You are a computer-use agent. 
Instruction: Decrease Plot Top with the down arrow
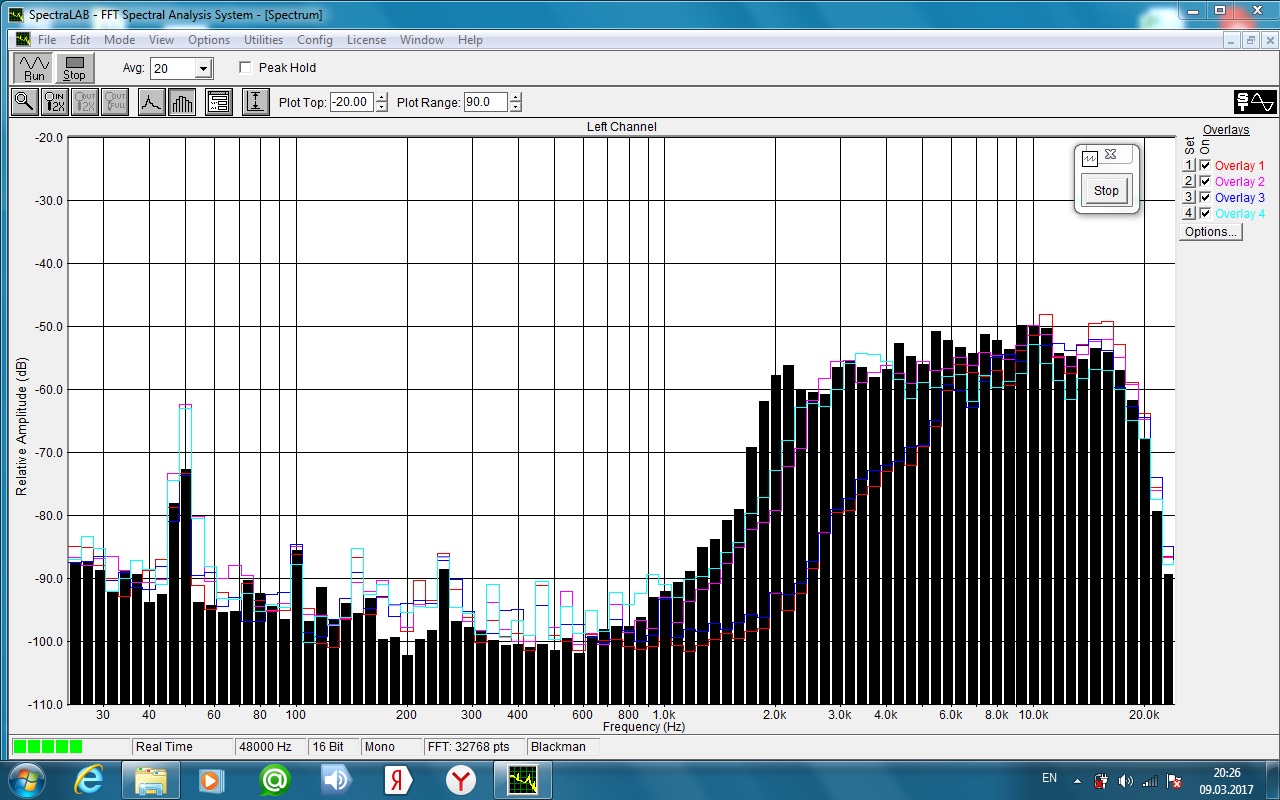click(382, 107)
